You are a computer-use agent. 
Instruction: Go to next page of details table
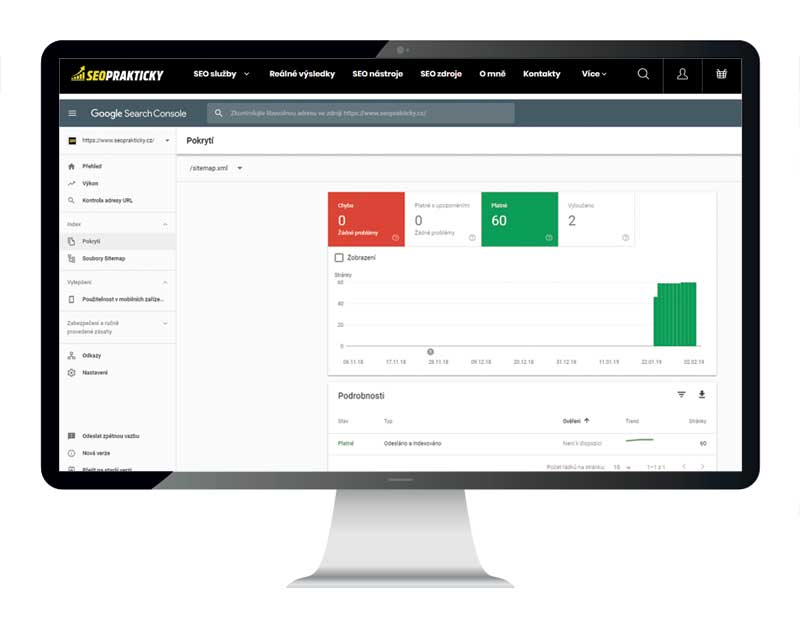coord(703,467)
